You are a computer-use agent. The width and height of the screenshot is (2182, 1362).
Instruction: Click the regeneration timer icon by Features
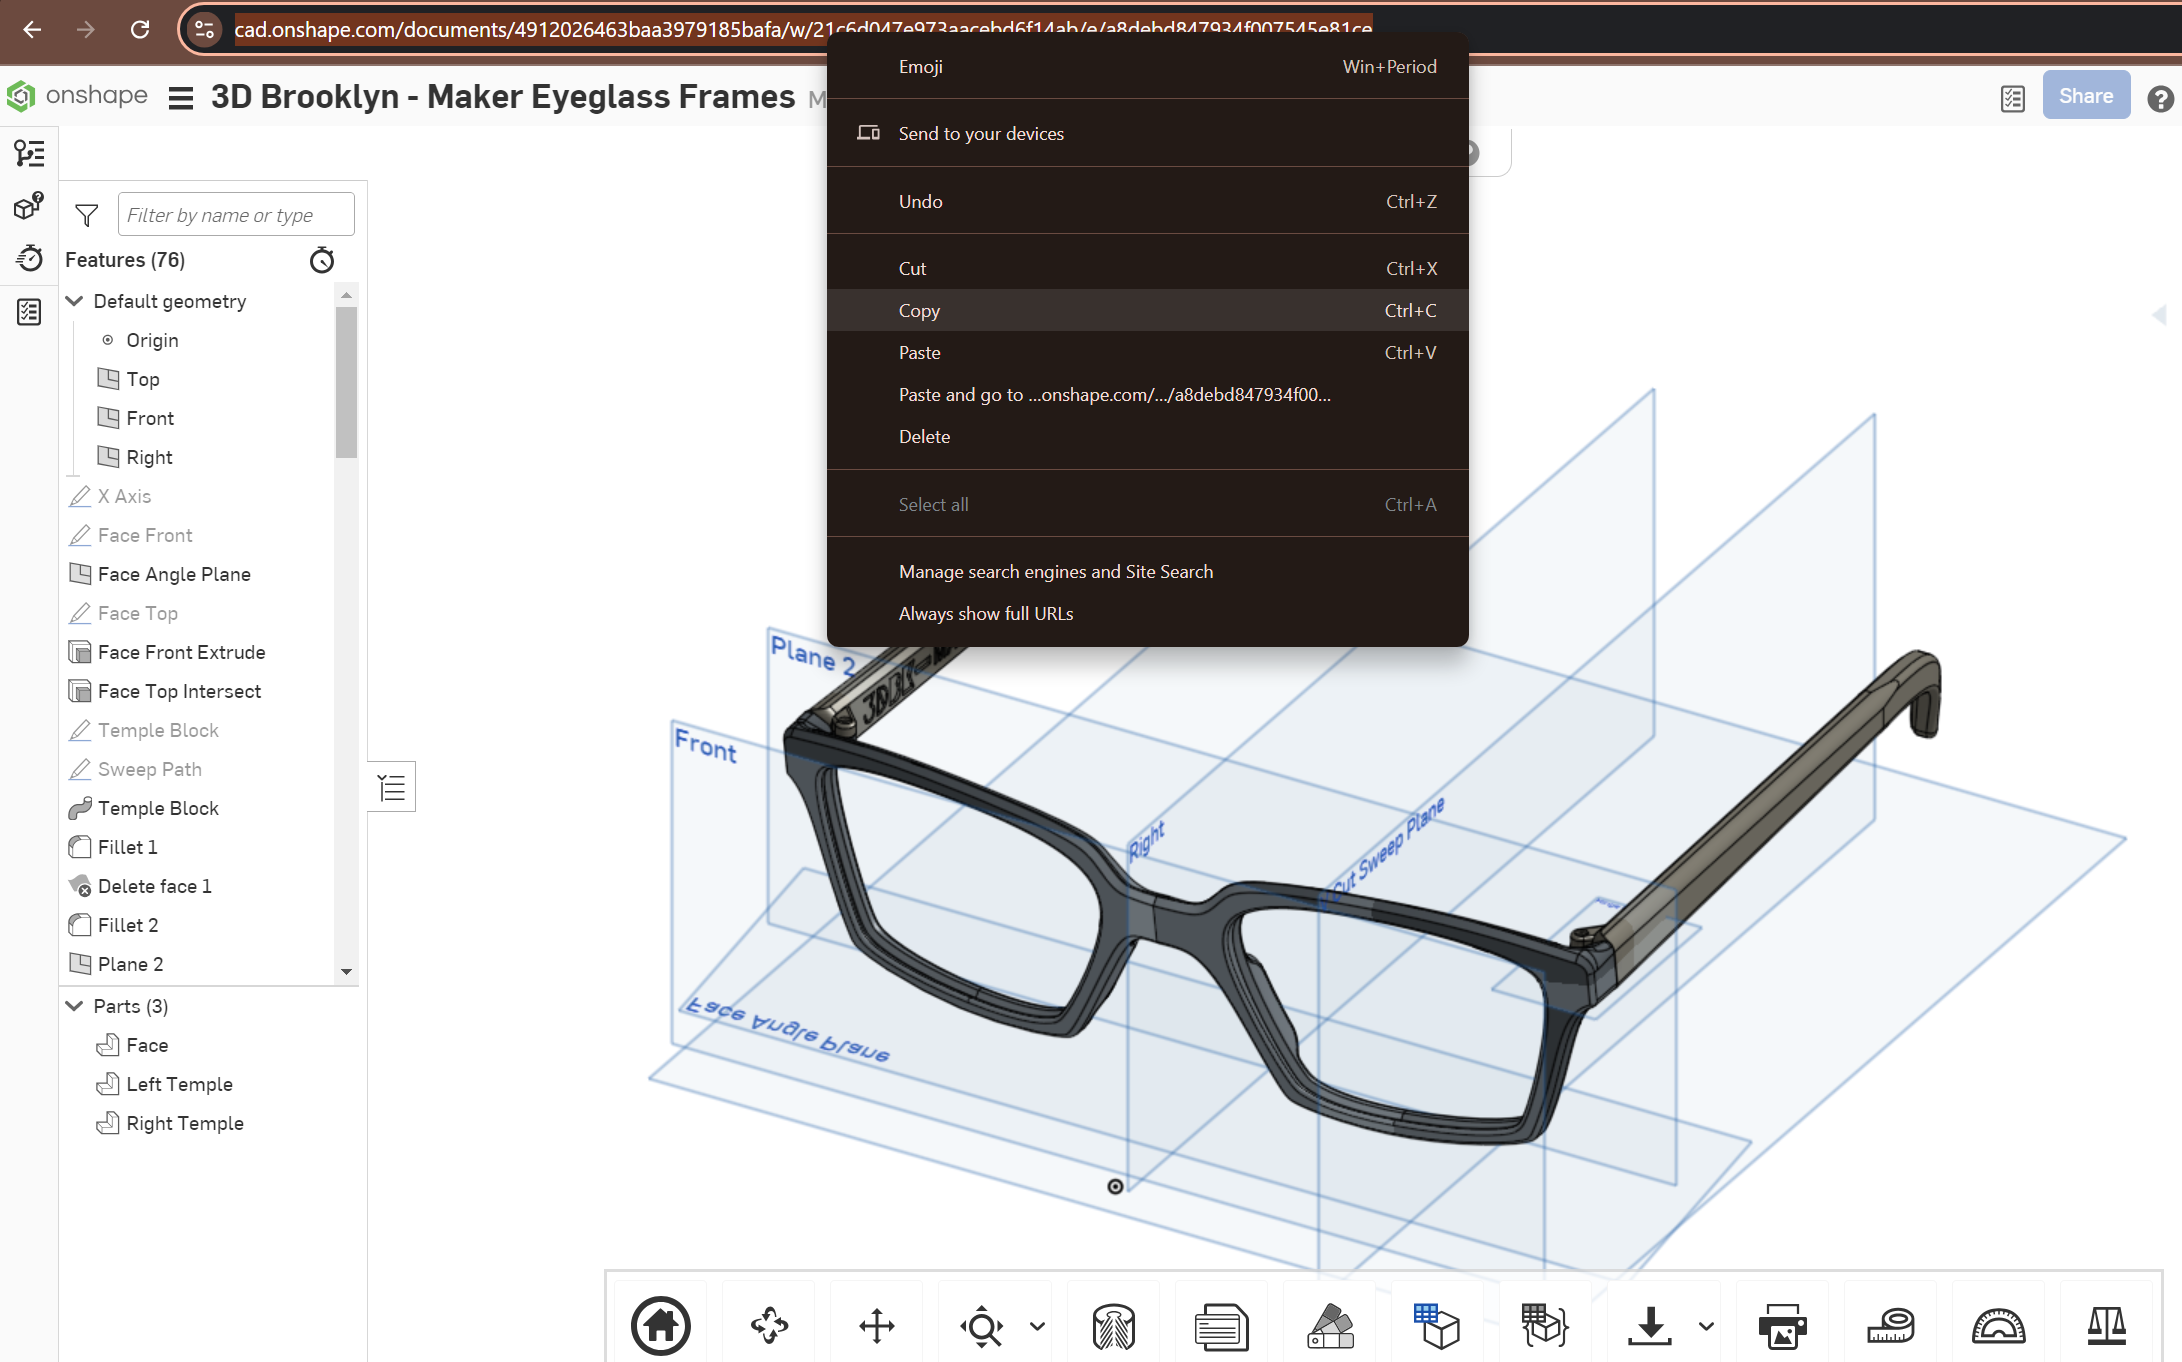[322, 260]
